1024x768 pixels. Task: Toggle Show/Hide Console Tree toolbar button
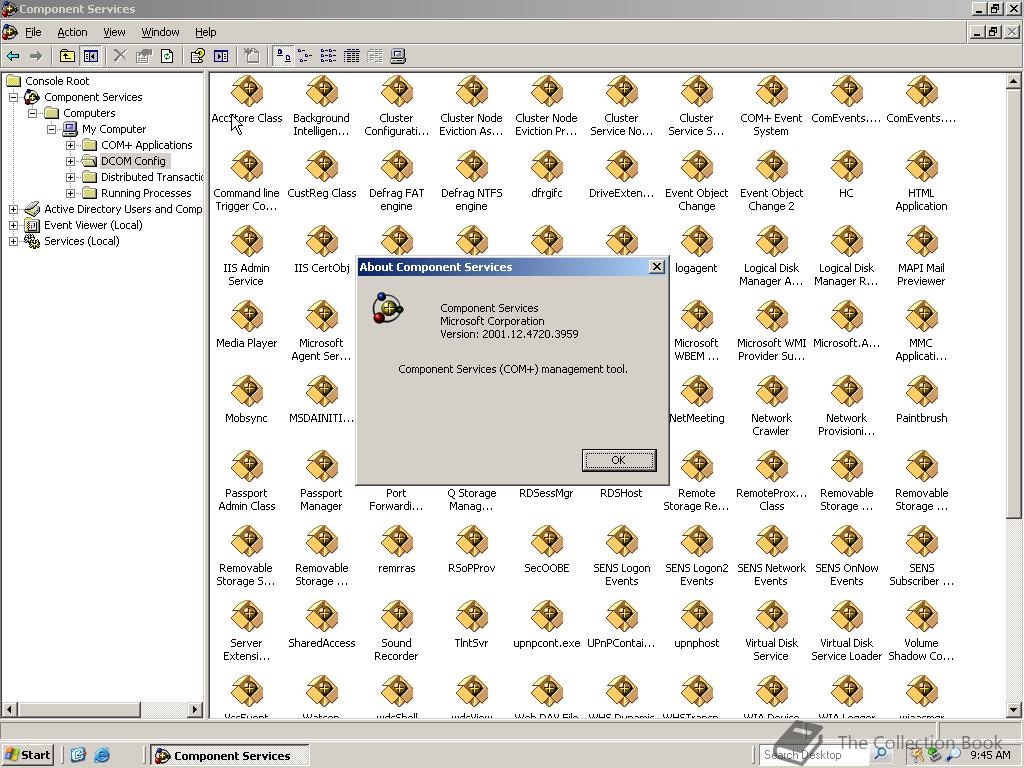[91, 56]
